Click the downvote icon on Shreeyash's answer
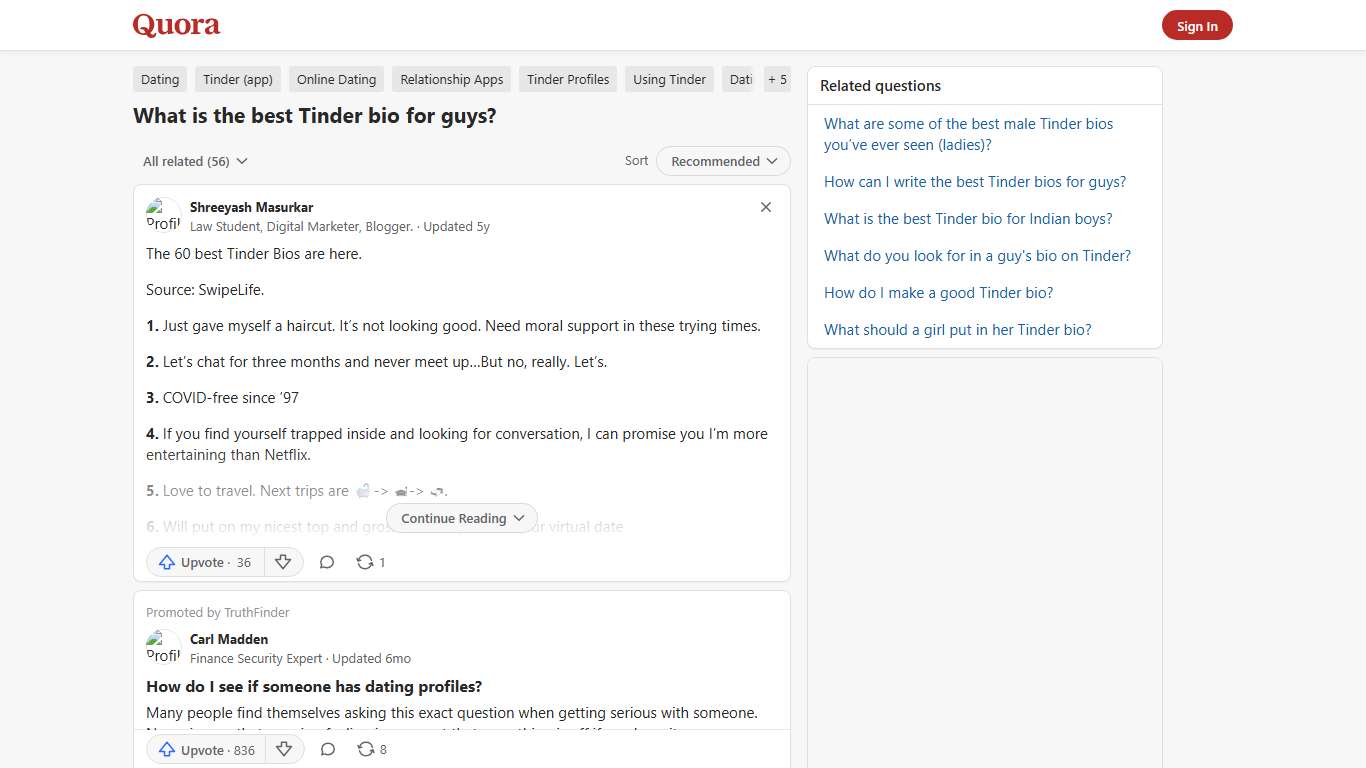 (x=284, y=562)
